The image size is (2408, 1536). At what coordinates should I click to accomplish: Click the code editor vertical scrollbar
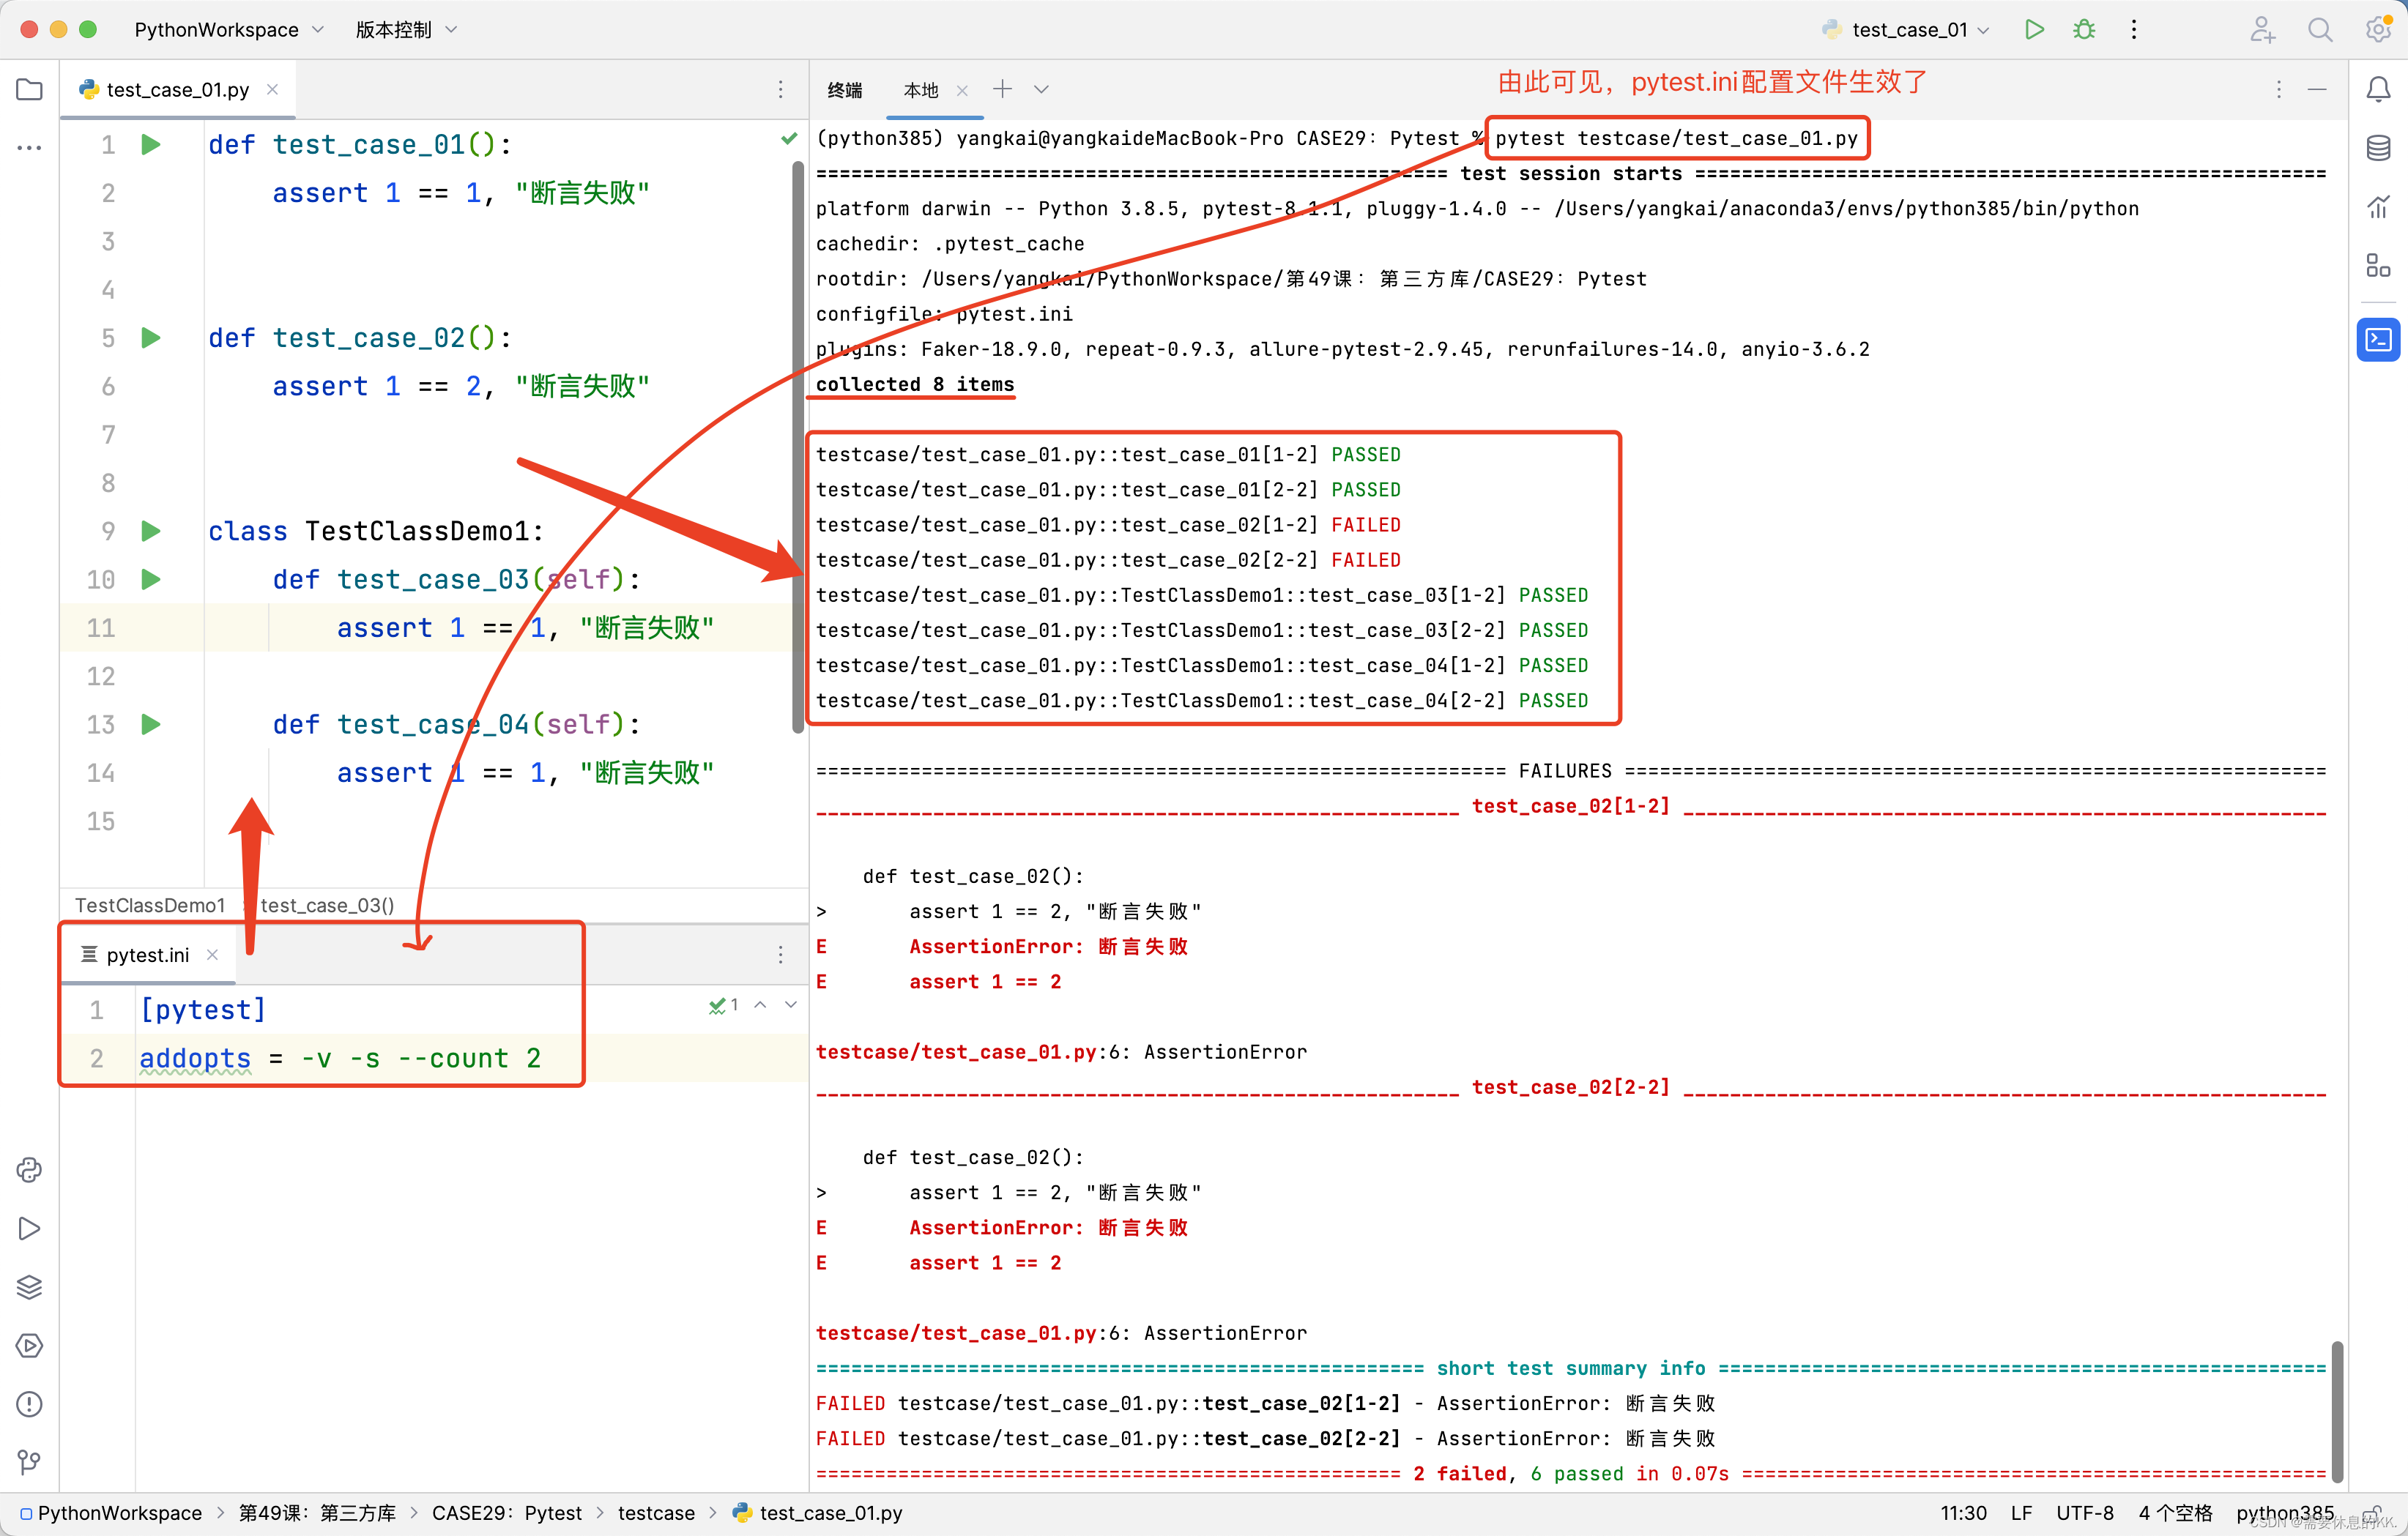[x=798, y=447]
